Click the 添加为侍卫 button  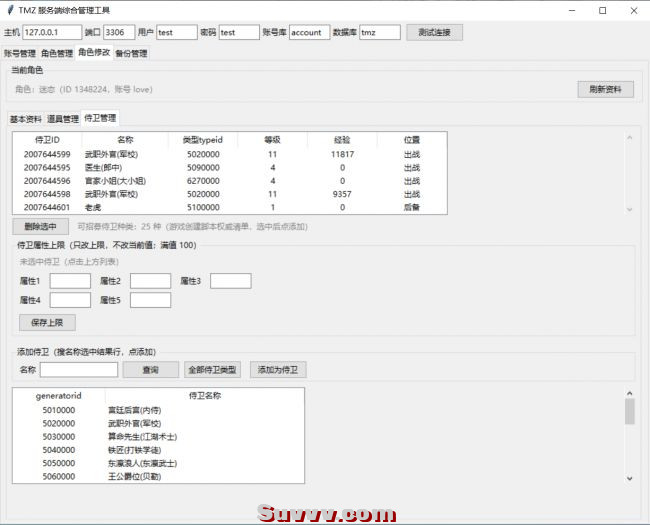tap(278, 369)
